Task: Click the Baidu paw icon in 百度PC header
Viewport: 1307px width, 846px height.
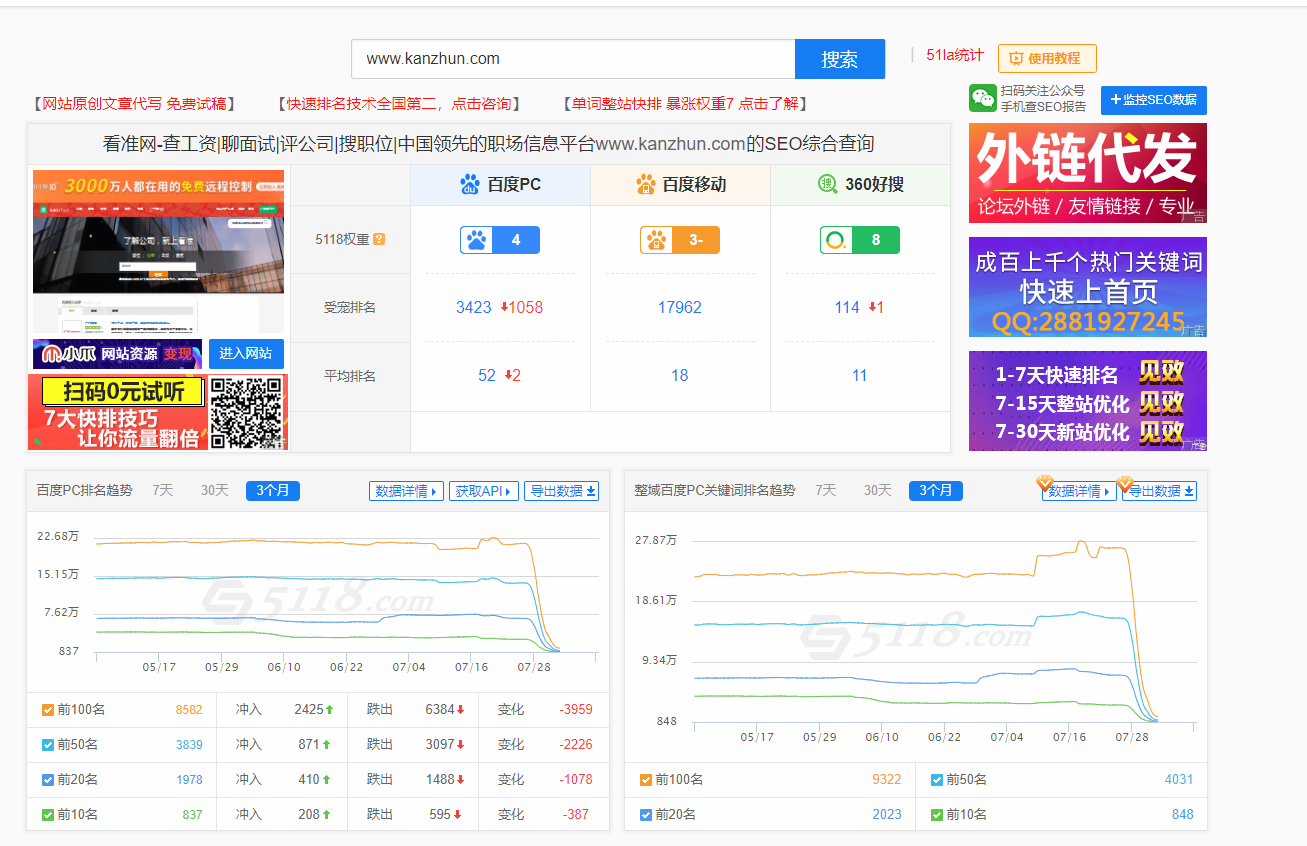Action: pos(470,184)
